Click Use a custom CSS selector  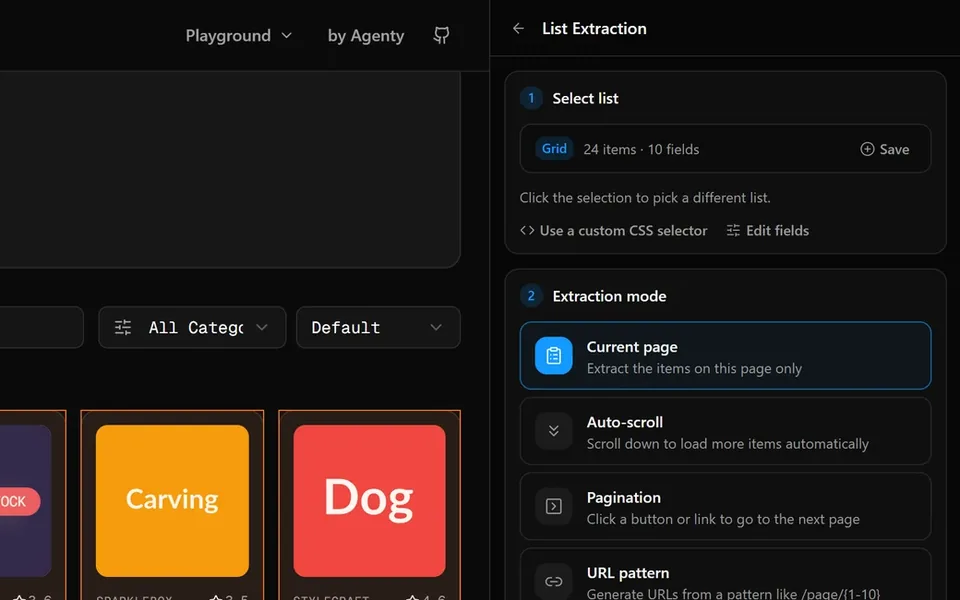[x=613, y=230]
